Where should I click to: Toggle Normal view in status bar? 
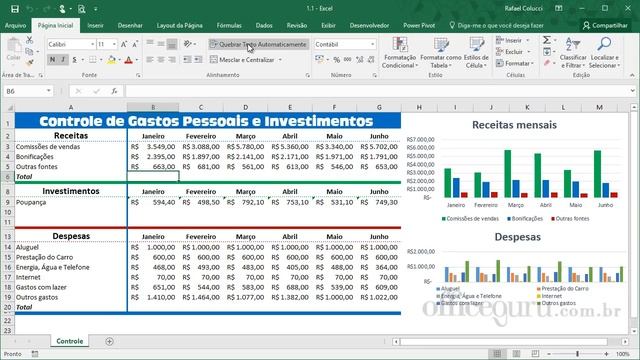[x=497, y=354]
